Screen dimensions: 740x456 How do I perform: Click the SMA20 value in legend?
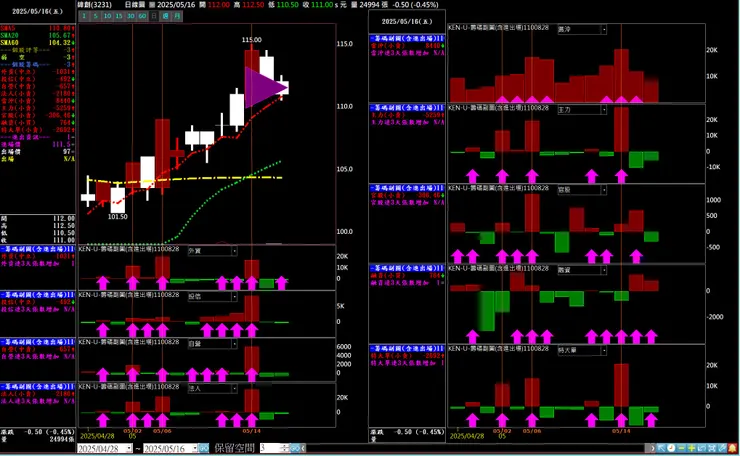(x=59, y=35)
